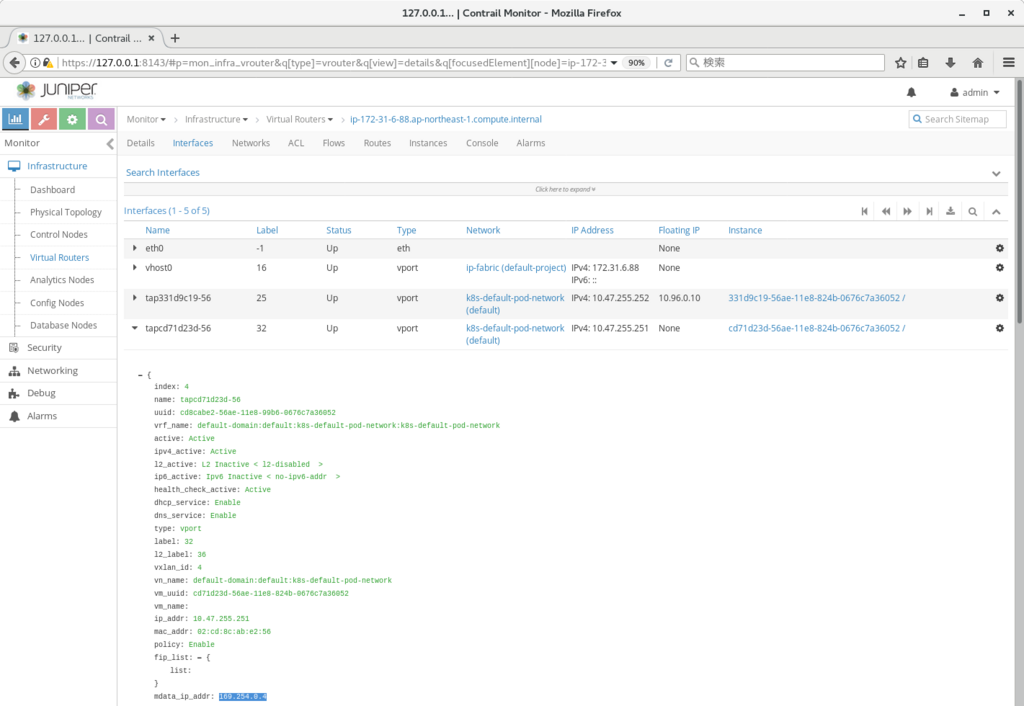Select Dashboard in the Infrastructure tree
The width and height of the screenshot is (1024, 706).
(52, 190)
